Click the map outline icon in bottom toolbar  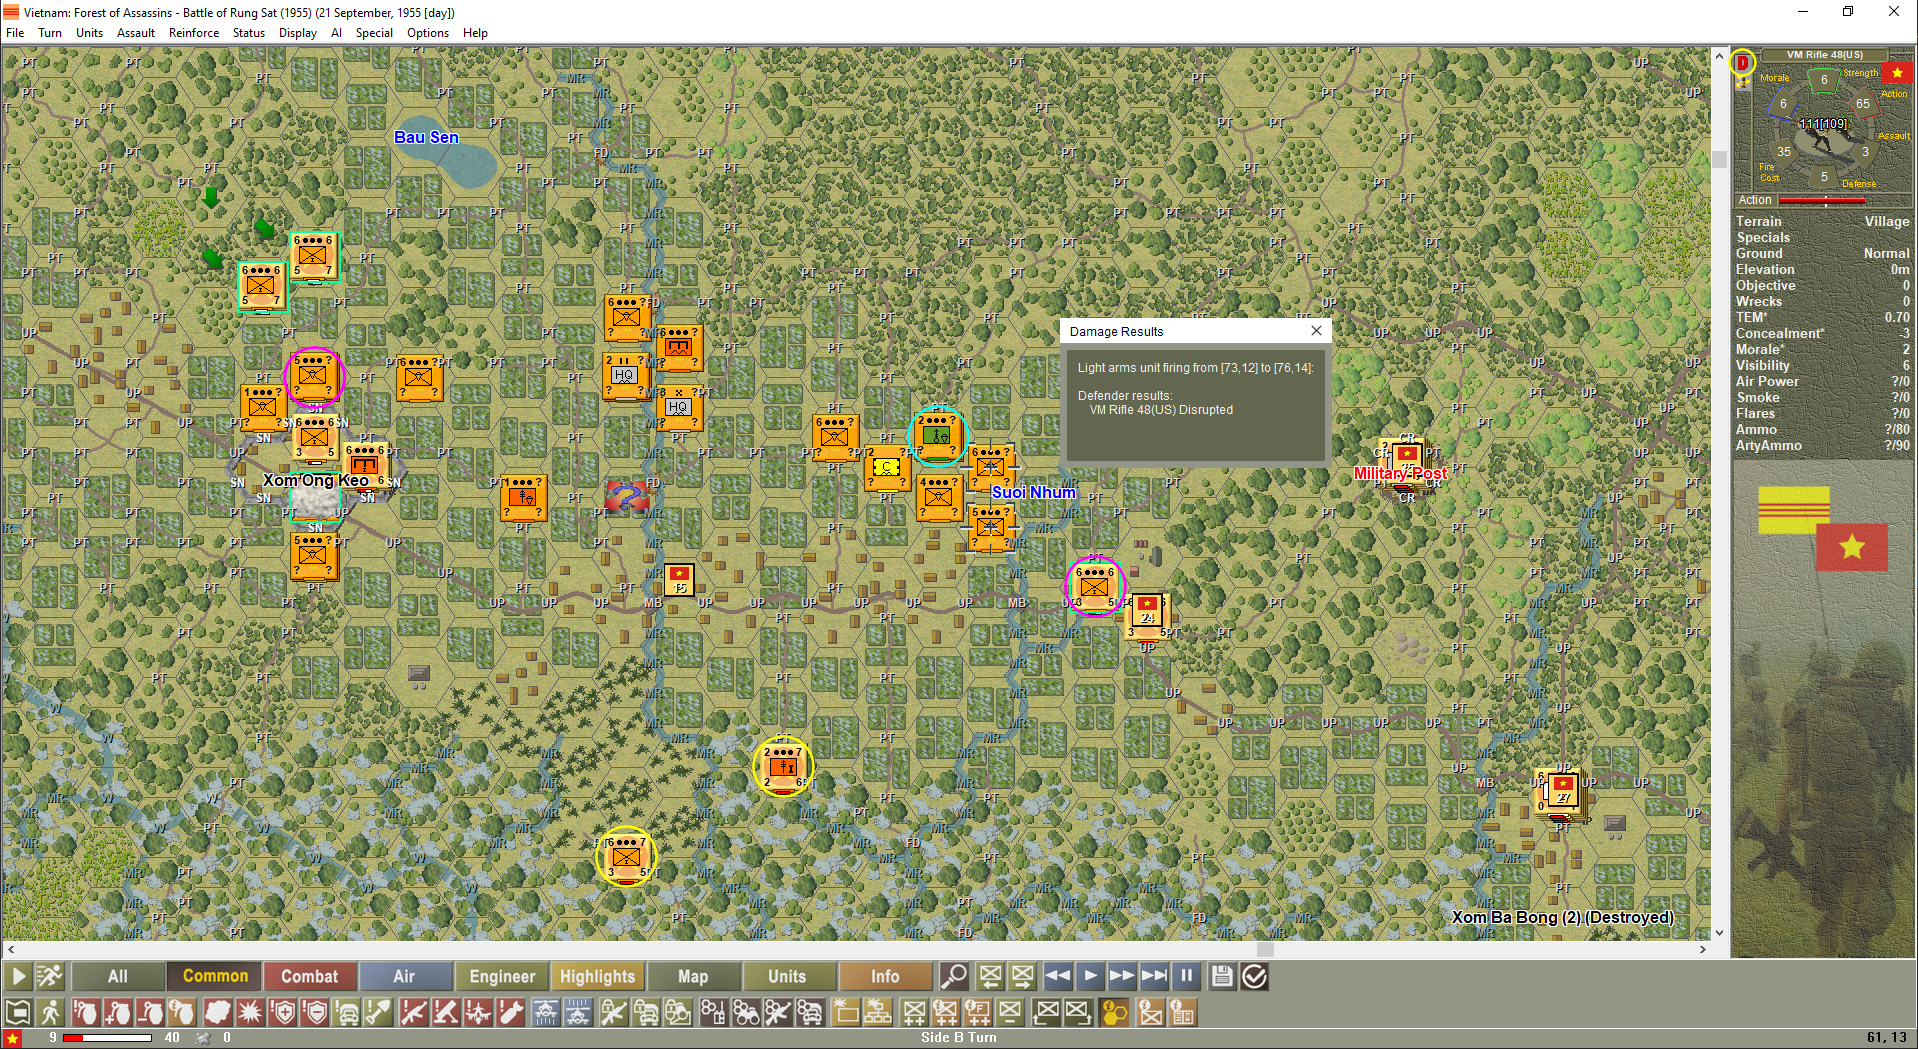pos(17,1013)
